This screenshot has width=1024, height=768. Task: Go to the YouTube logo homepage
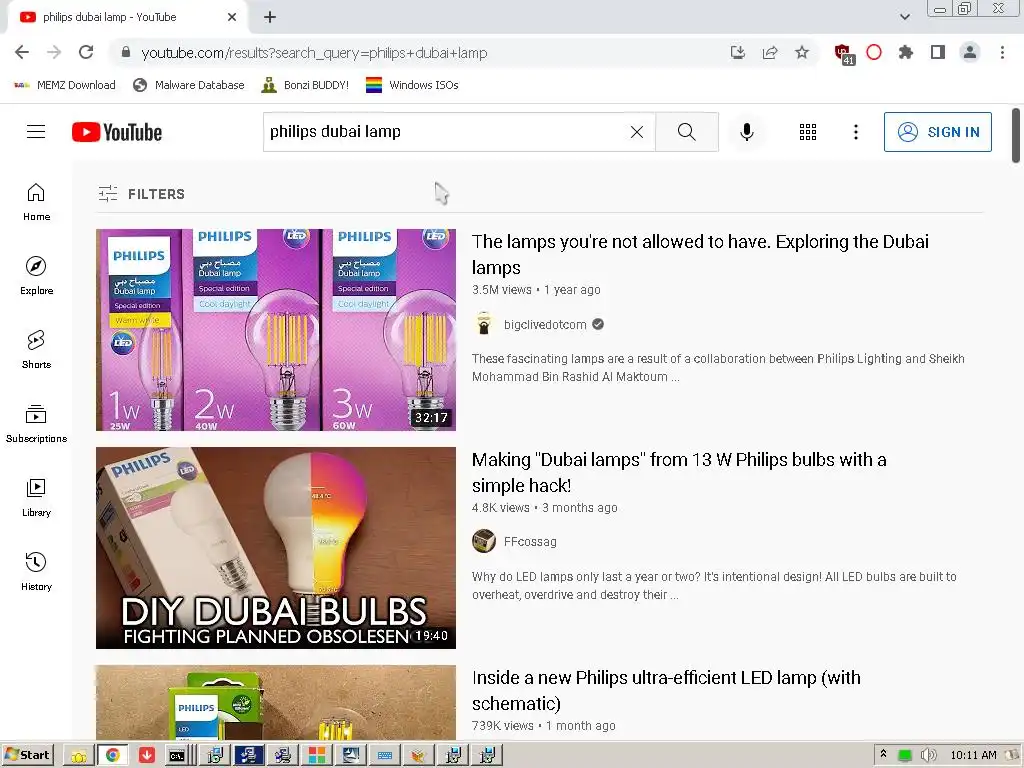tap(117, 132)
